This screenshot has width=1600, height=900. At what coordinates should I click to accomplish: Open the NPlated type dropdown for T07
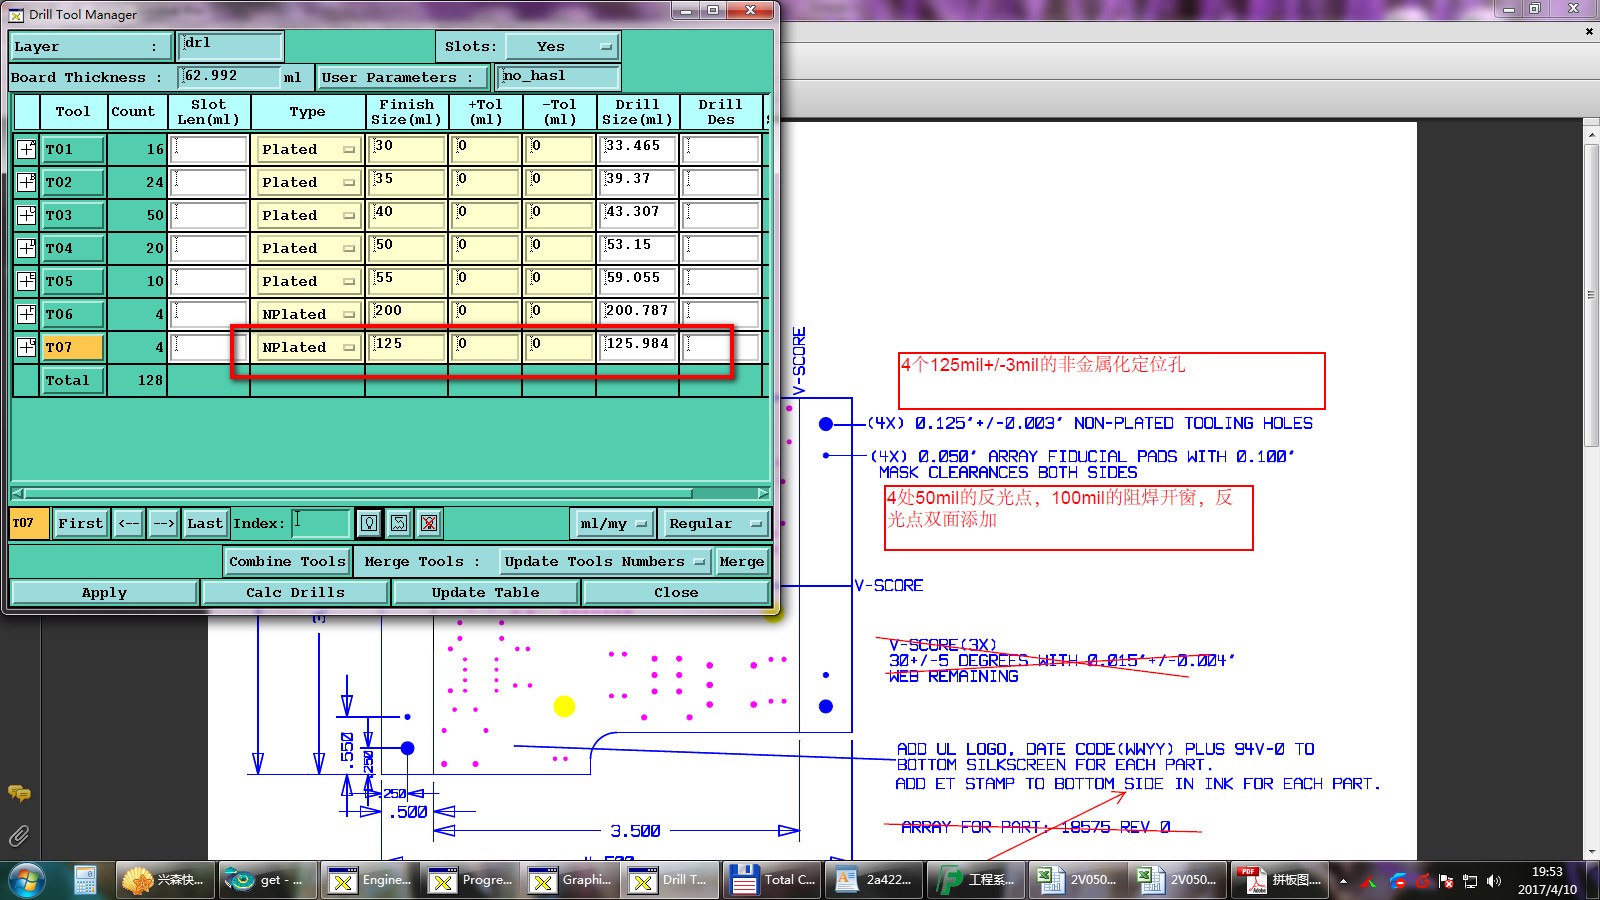point(308,347)
